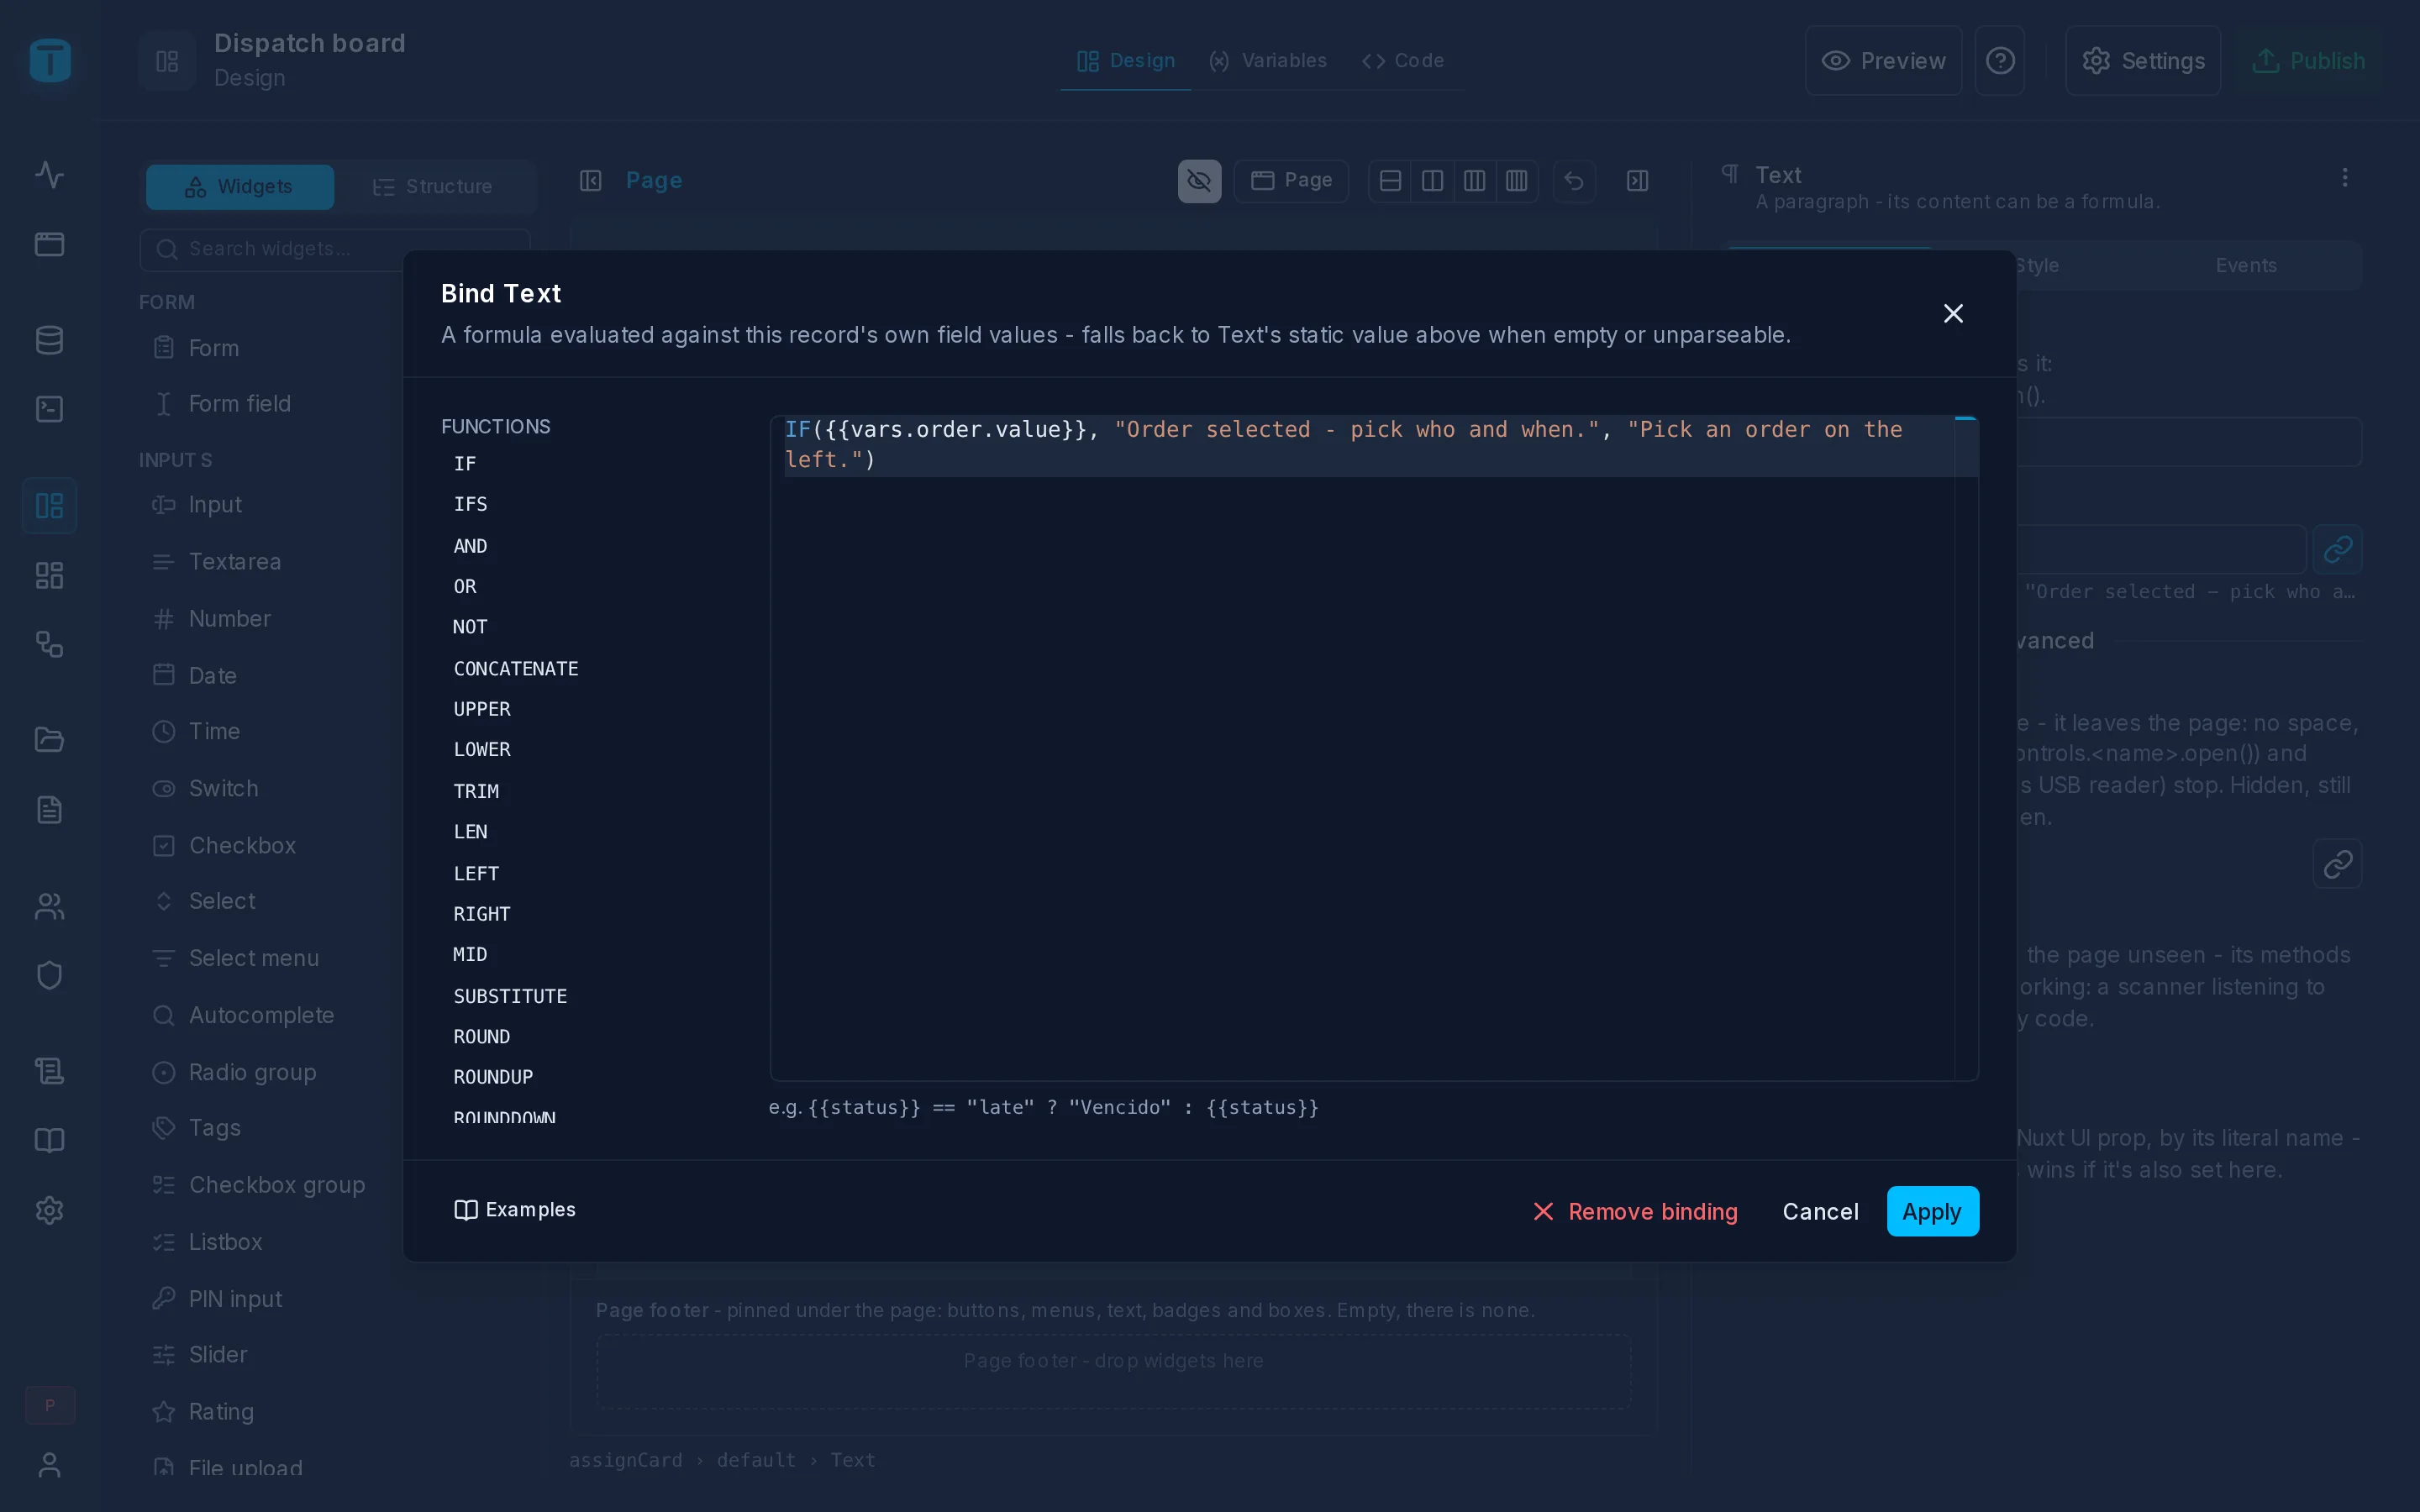This screenshot has height=1512, width=2420.
Task: Click the binding link icon beside the Text field
Action: [2338, 549]
